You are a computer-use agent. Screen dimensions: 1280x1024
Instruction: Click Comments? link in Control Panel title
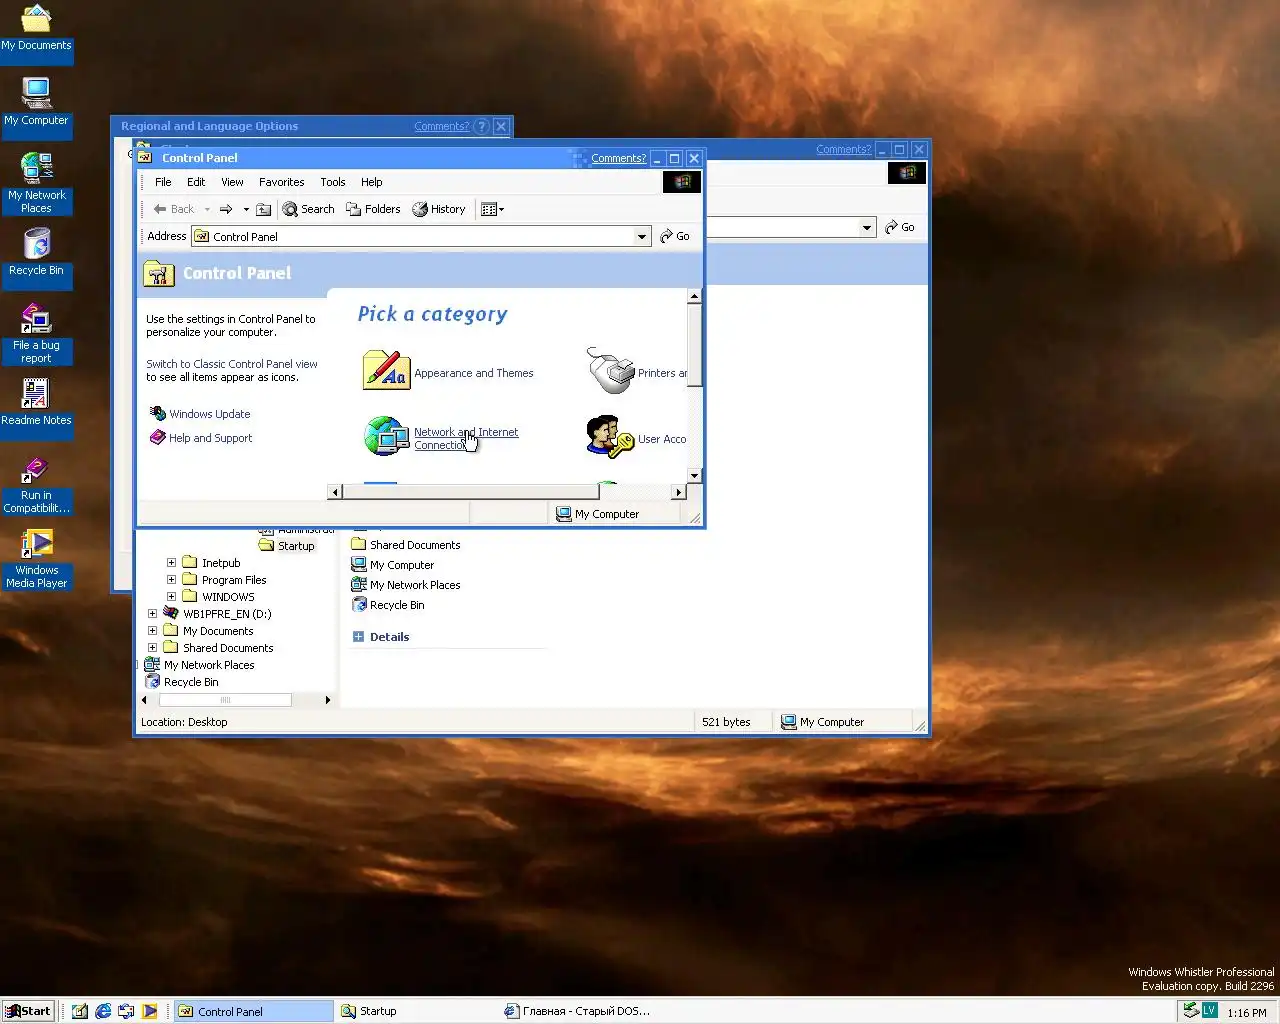(618, 158)
